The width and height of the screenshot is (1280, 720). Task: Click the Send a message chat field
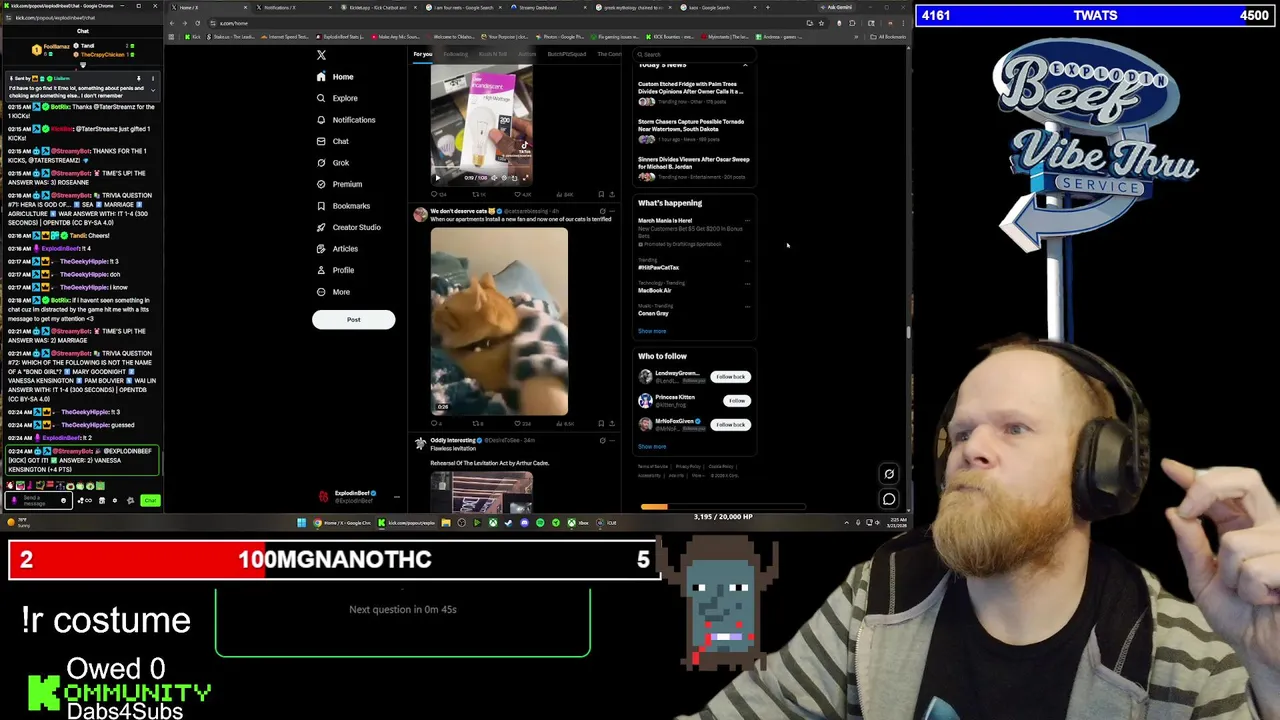(40, 500)
